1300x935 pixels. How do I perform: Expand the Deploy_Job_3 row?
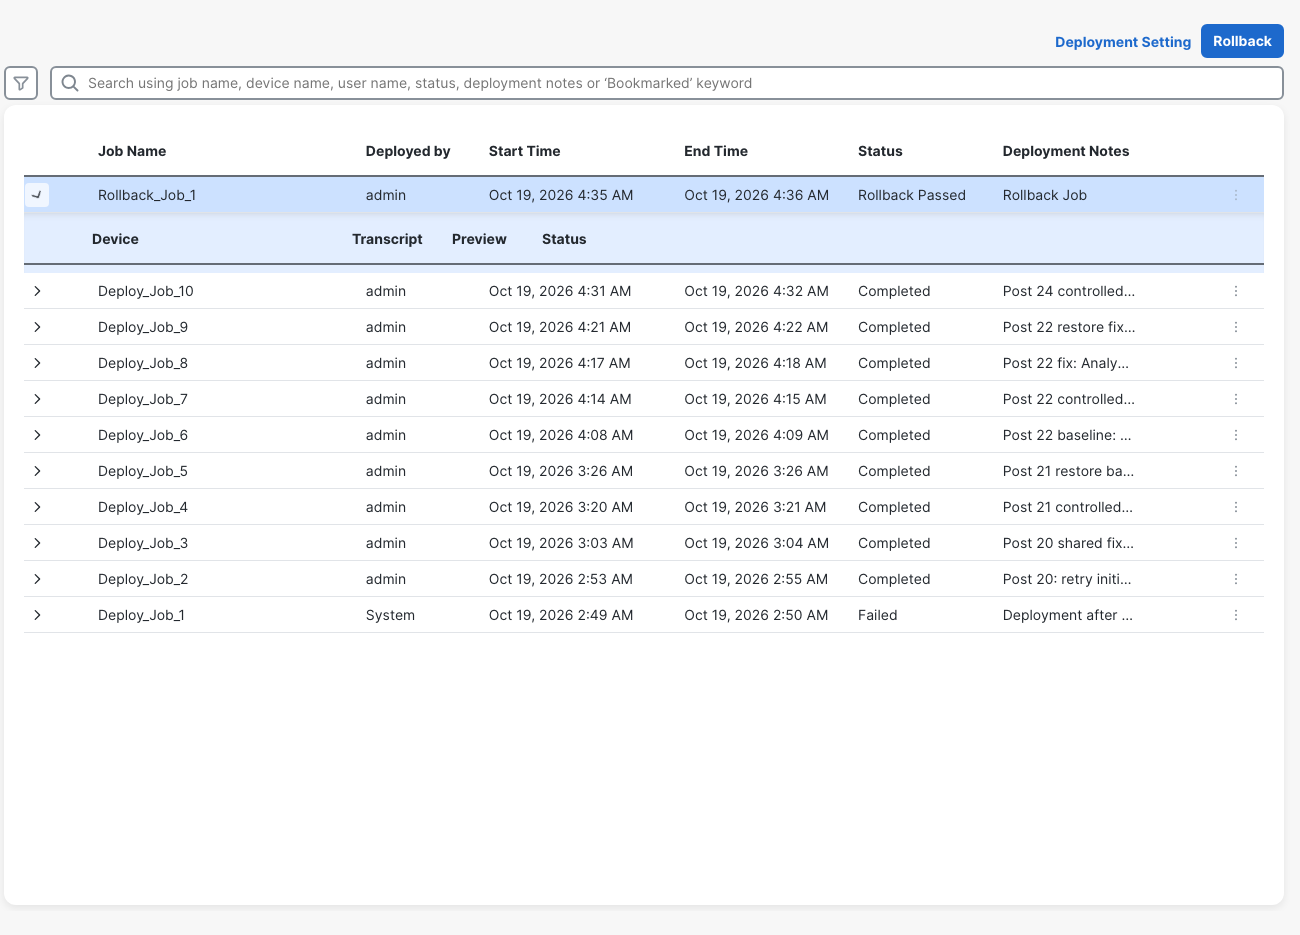click(x=37, y=543)
